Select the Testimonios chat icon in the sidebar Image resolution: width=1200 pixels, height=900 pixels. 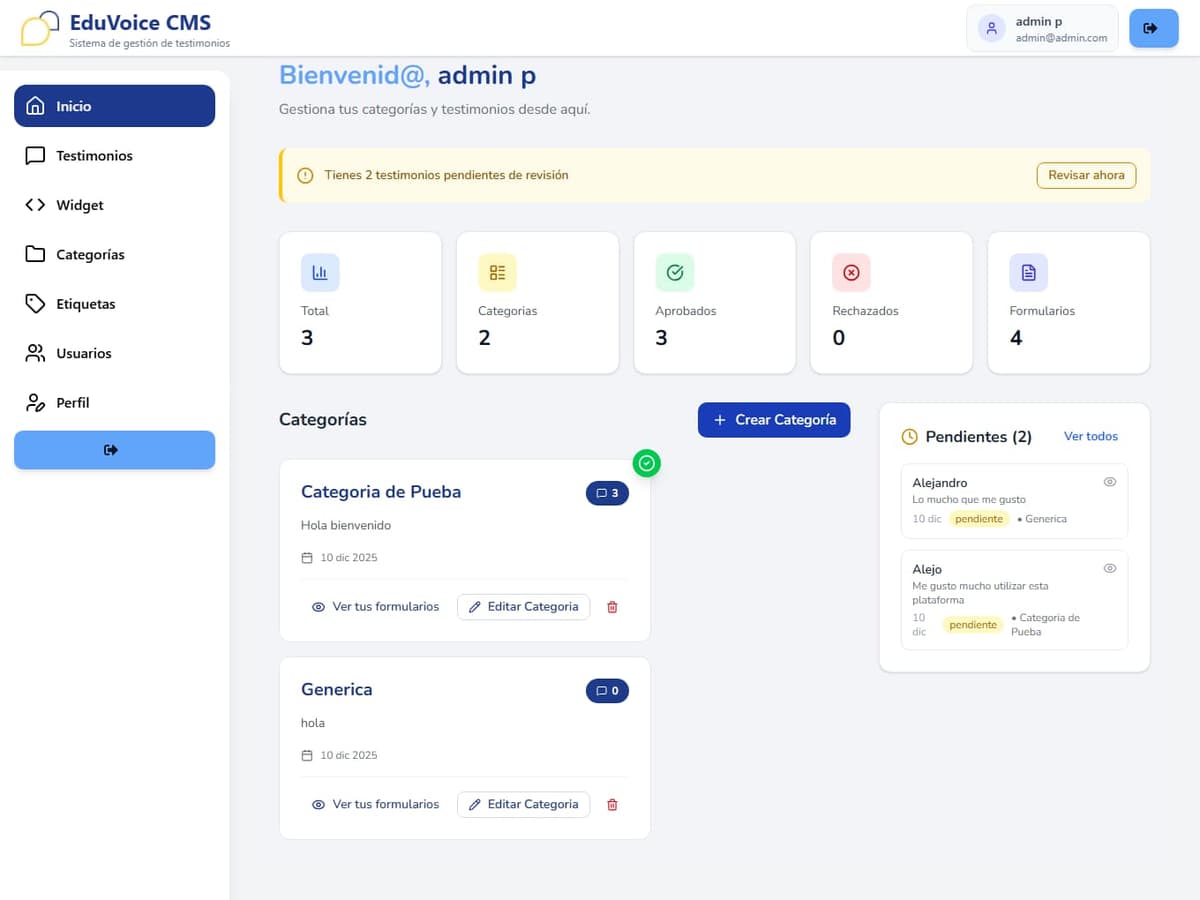(35, 156)
